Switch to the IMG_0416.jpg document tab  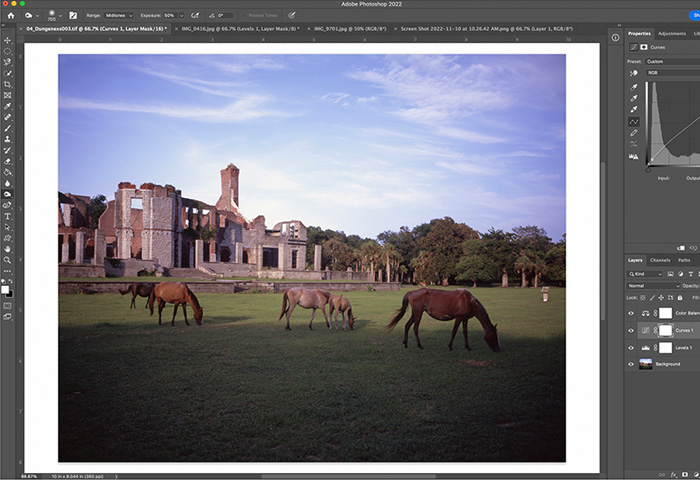(240, 29)
